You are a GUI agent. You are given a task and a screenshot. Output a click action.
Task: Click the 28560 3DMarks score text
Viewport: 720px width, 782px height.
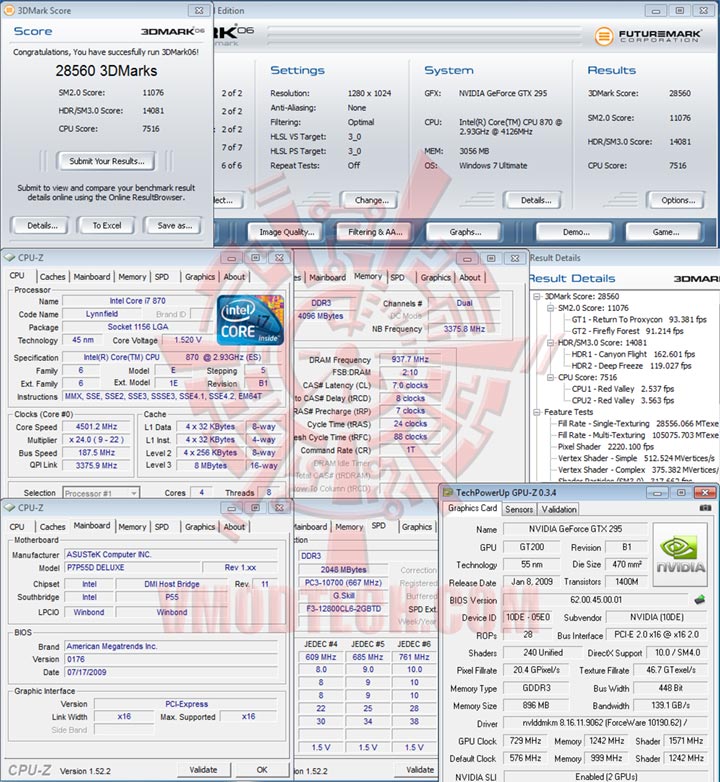pos(106,71)
